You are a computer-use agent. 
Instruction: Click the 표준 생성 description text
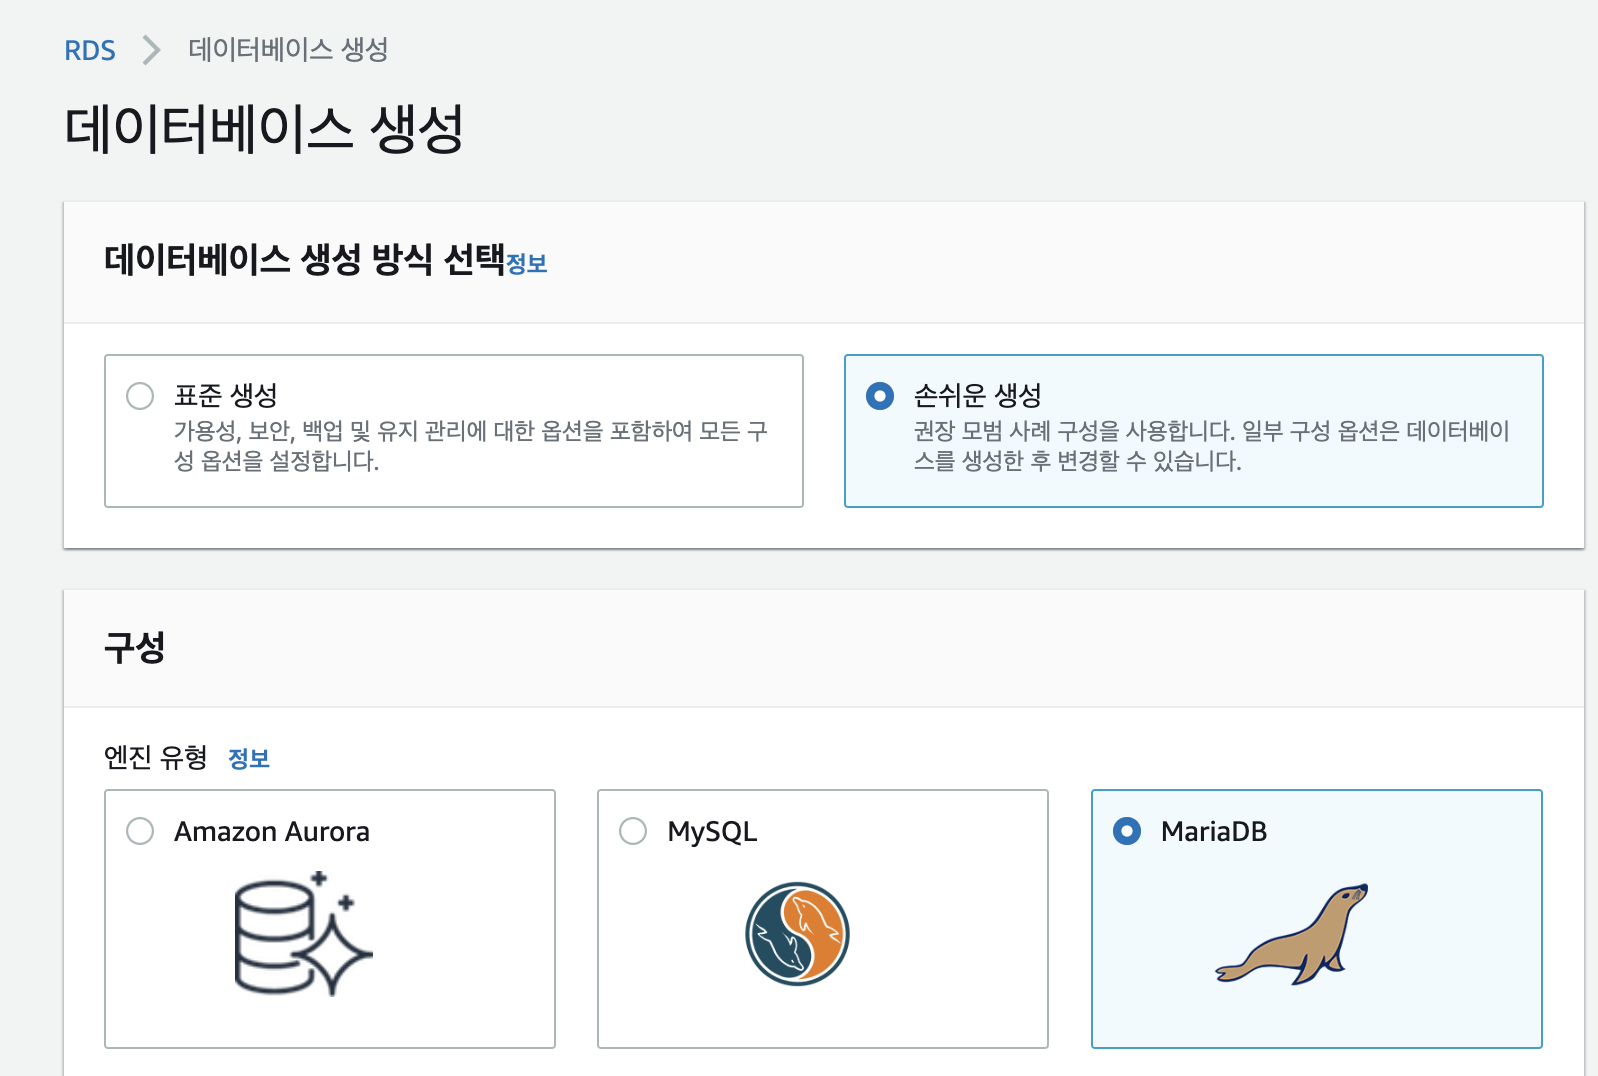pyautogui.click(x=470, y=446)
